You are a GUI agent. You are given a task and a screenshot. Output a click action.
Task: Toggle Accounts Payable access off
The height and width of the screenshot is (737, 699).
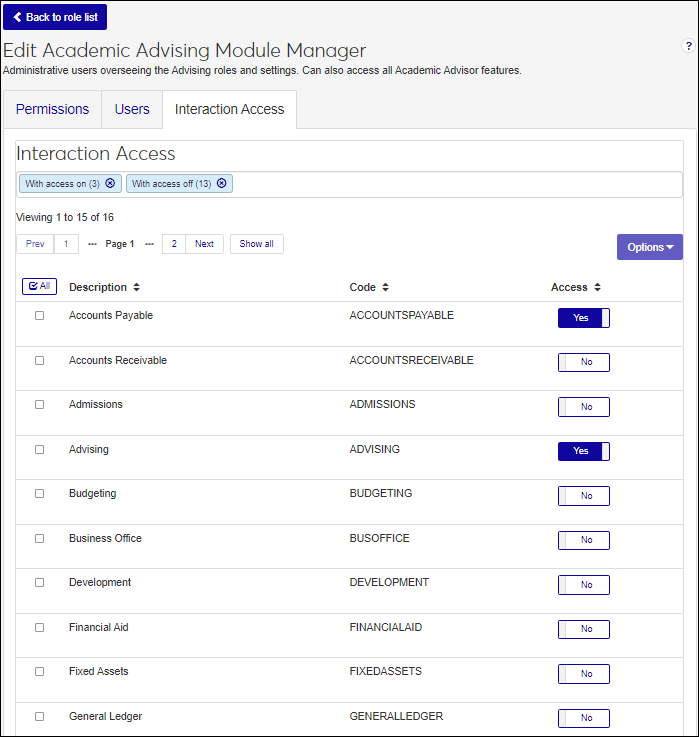coord(583,318)
